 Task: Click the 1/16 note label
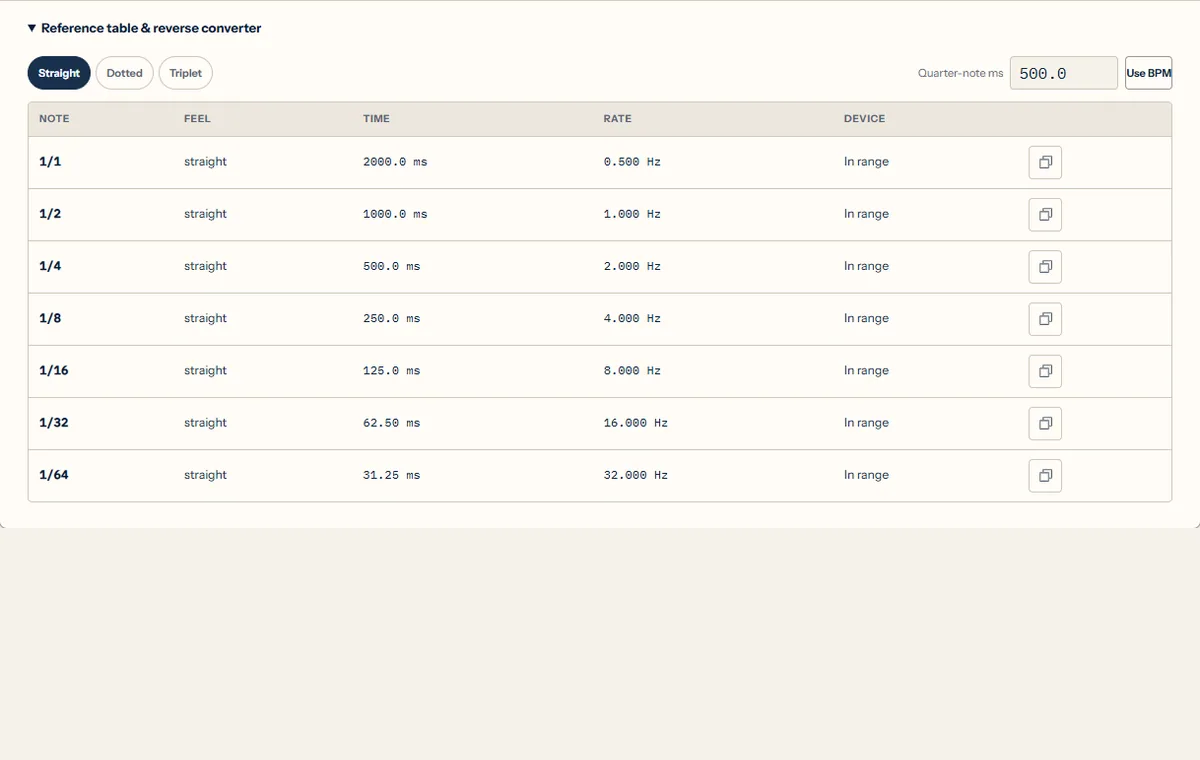pos(54,371)
